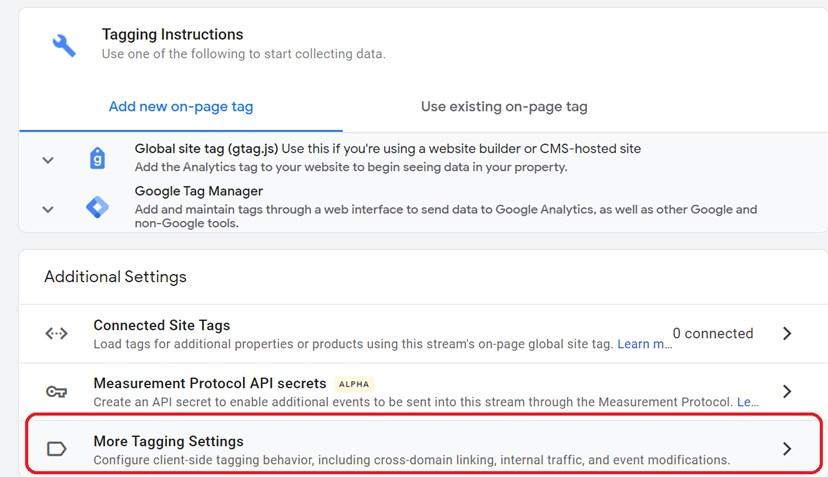
Task: Switch to Add new on-page tag tab
Action: click(x=181, y=106)
